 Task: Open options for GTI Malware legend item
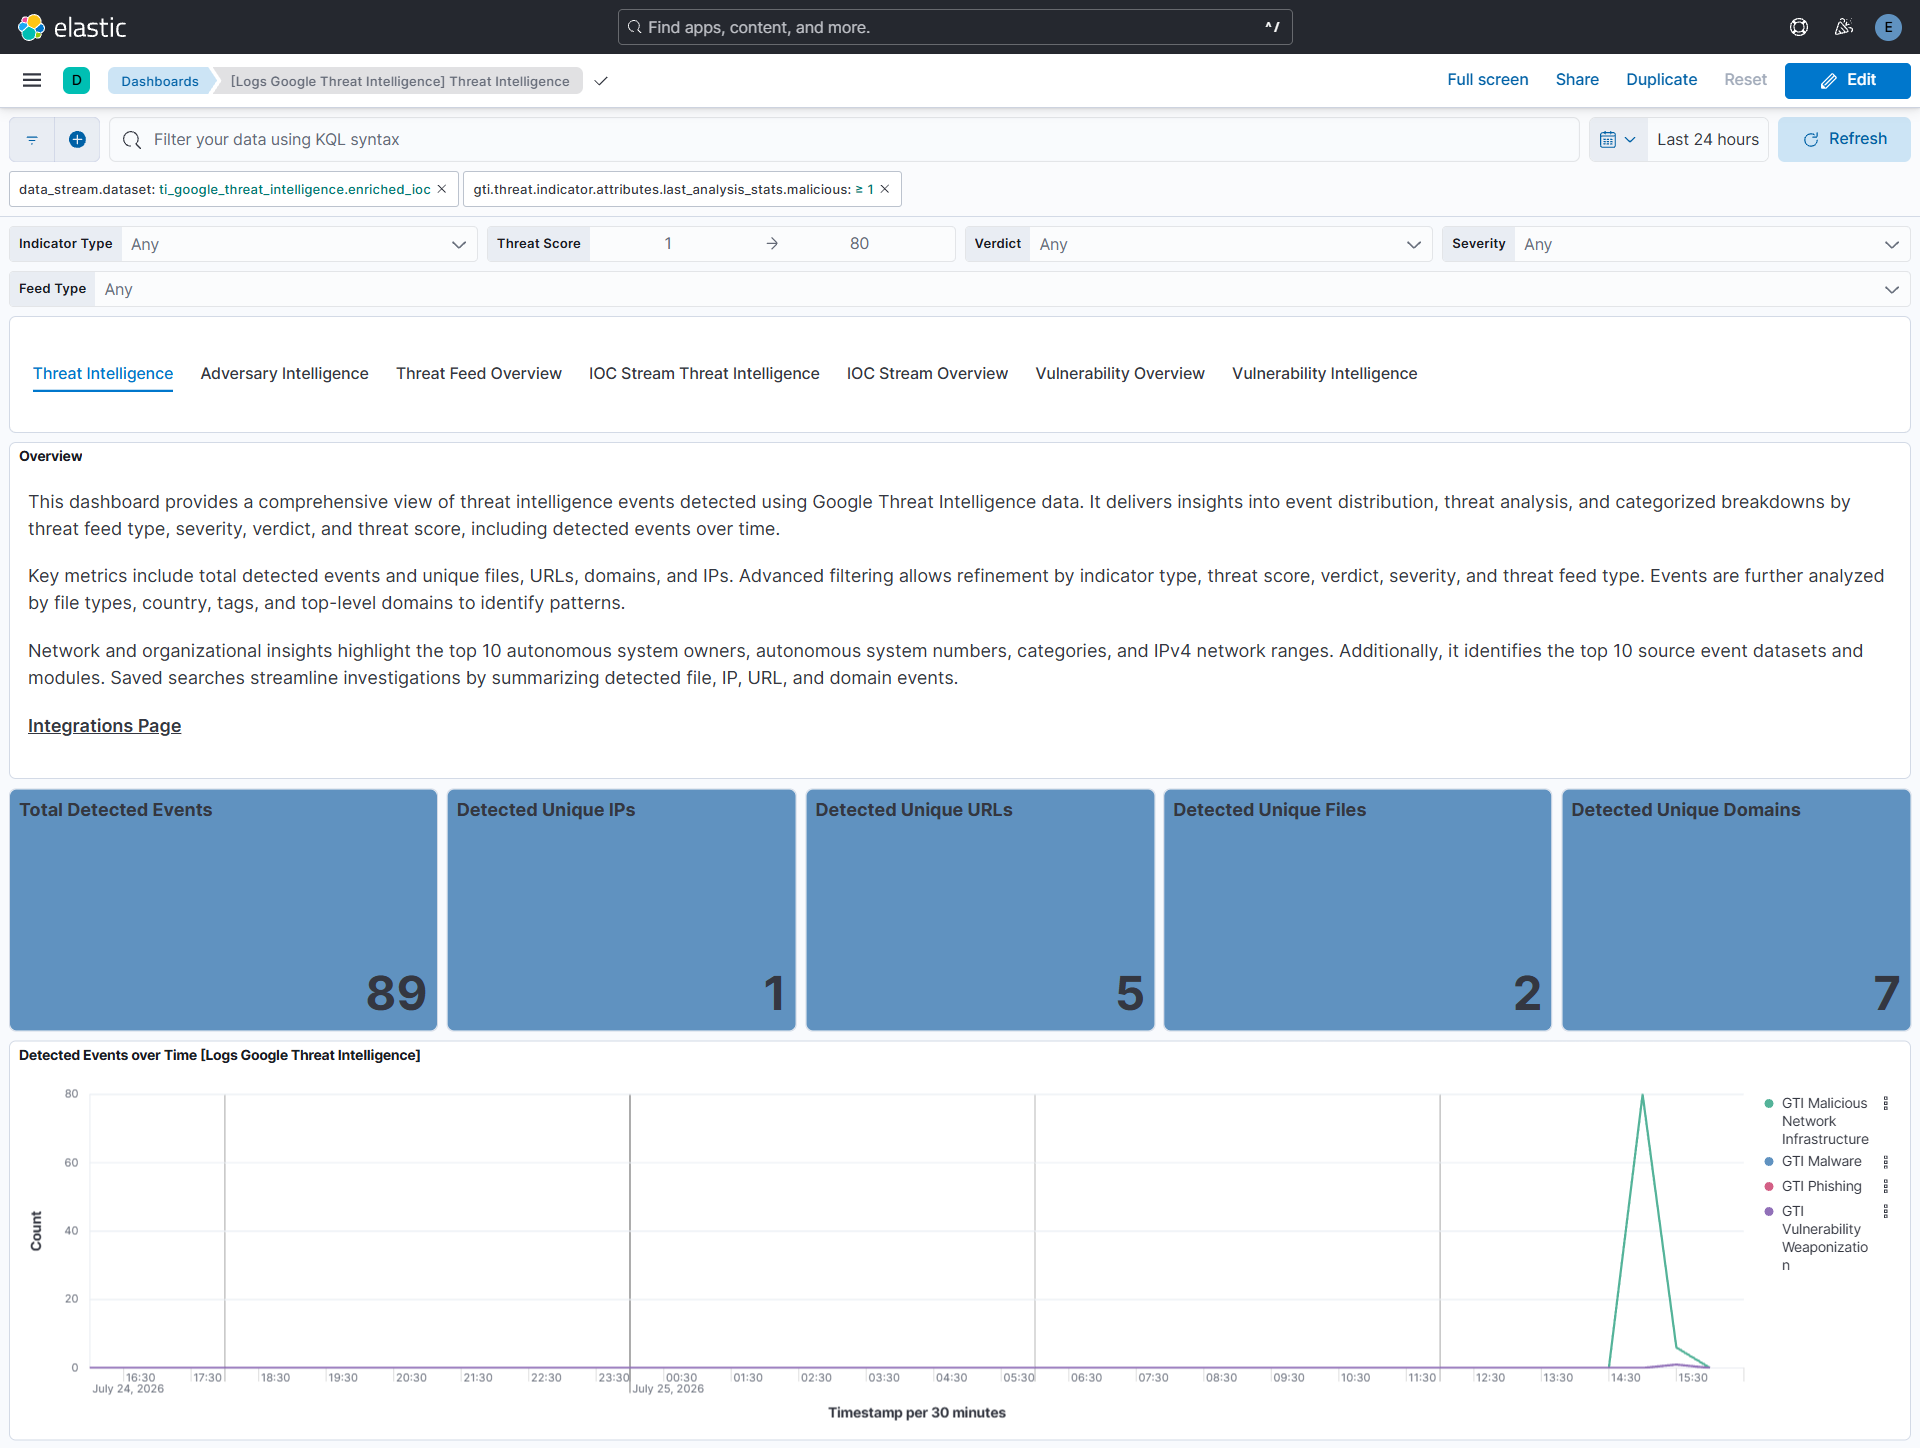1886,1161
